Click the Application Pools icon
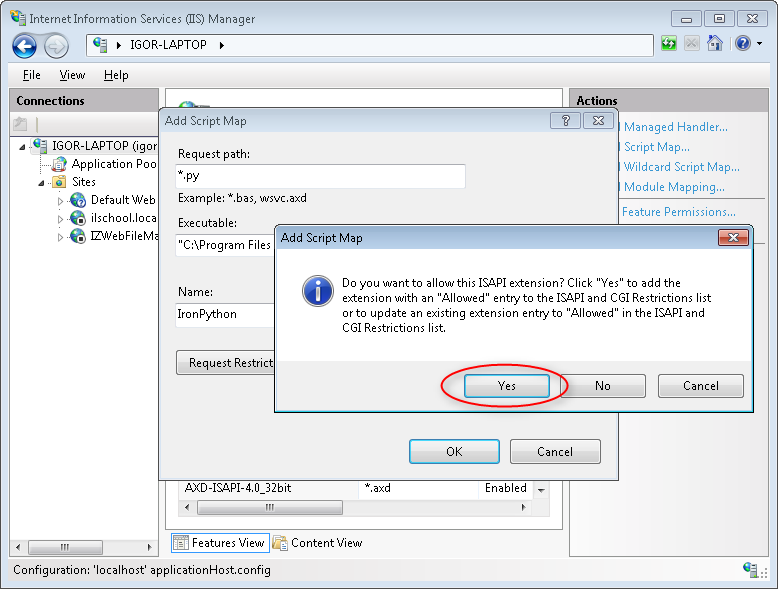 [60, 164]
